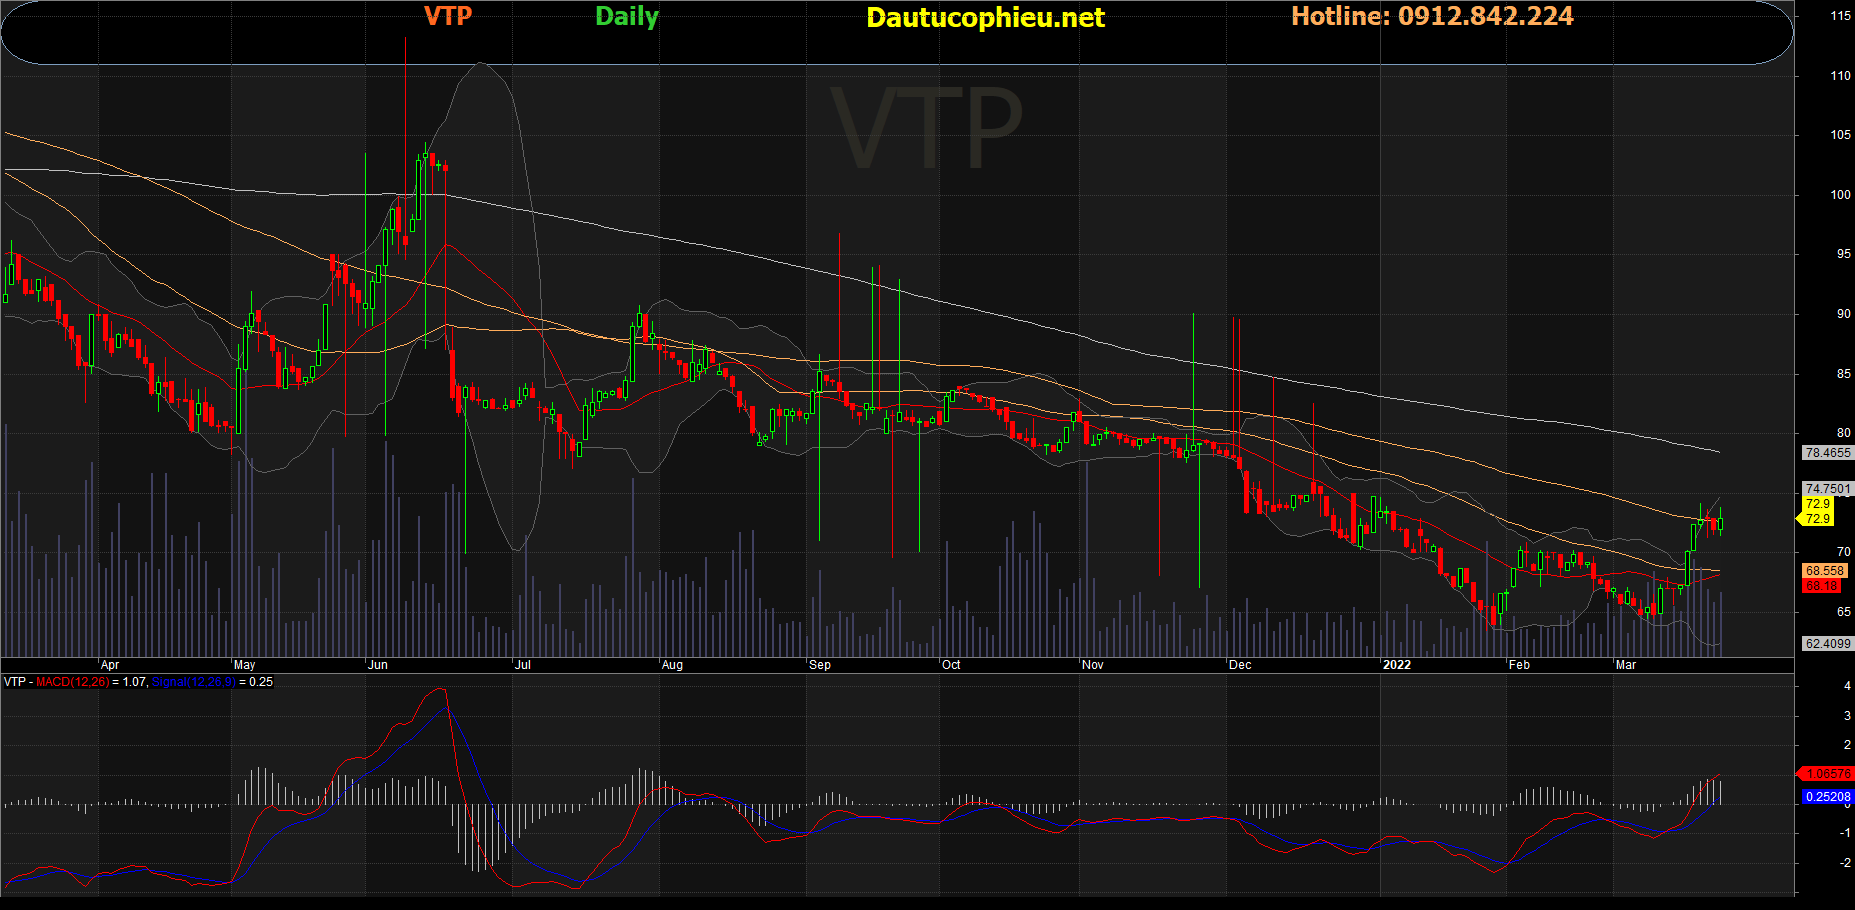Jump to the Jun marker on time axis
The width and height of the screenshot is (1855, 910).
[x=378, y=665]
